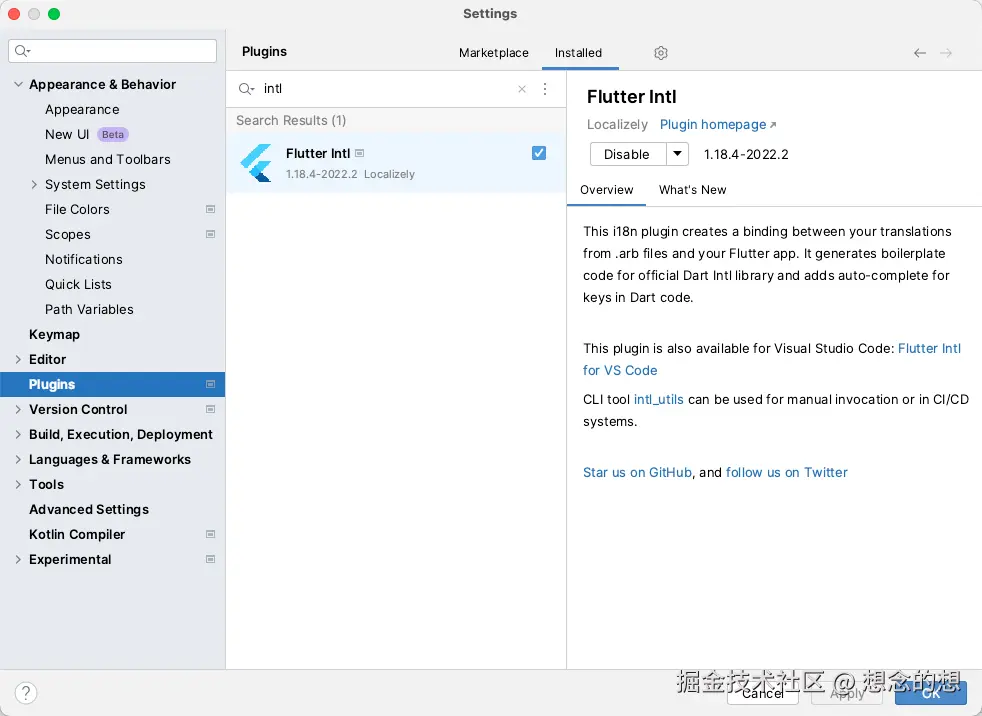982x716 pixels.
Task: Switch to the Installed tab
Action: click(578, 53)
